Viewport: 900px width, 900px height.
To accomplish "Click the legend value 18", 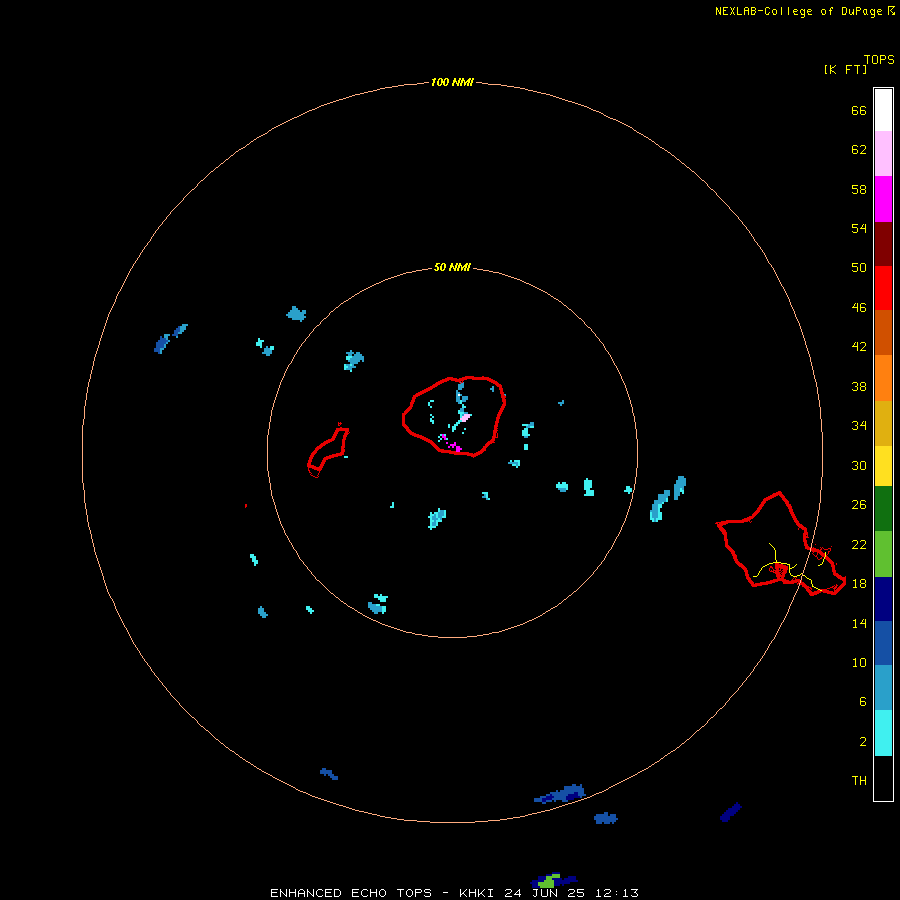I will pos(859,584).
